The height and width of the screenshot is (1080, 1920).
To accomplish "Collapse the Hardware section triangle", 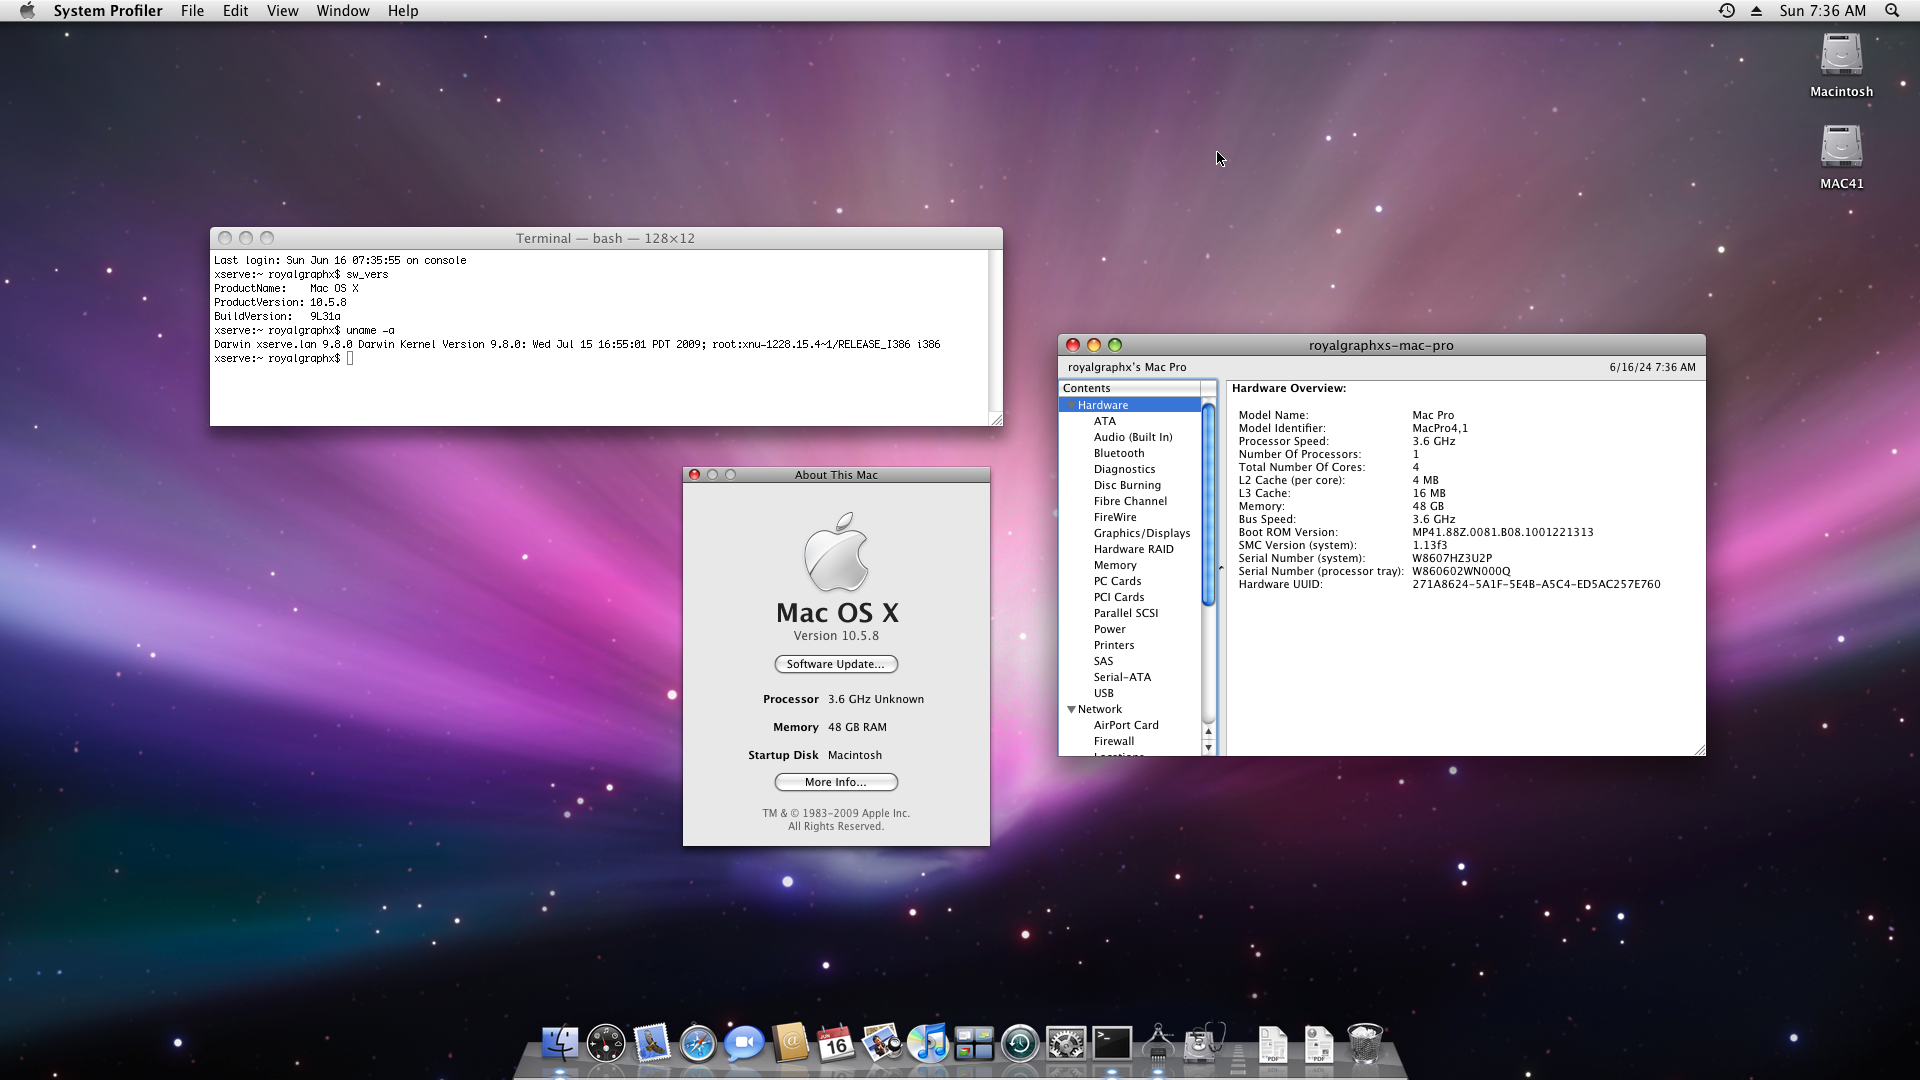I will (x=1071, y=405).
